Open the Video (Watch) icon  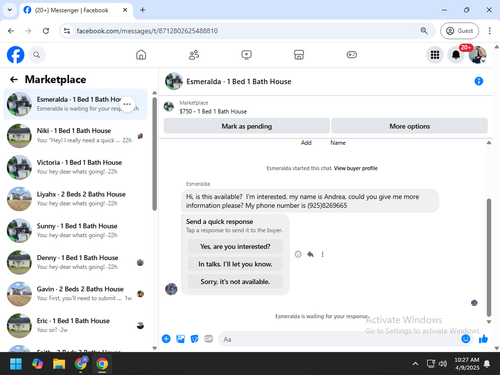tap(246, 55)
